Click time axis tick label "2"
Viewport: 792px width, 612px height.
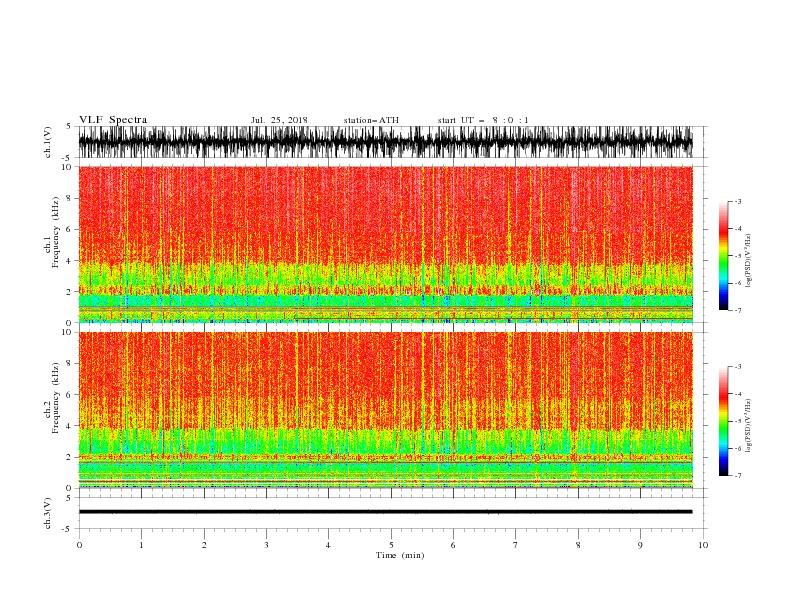click(204, 545)
